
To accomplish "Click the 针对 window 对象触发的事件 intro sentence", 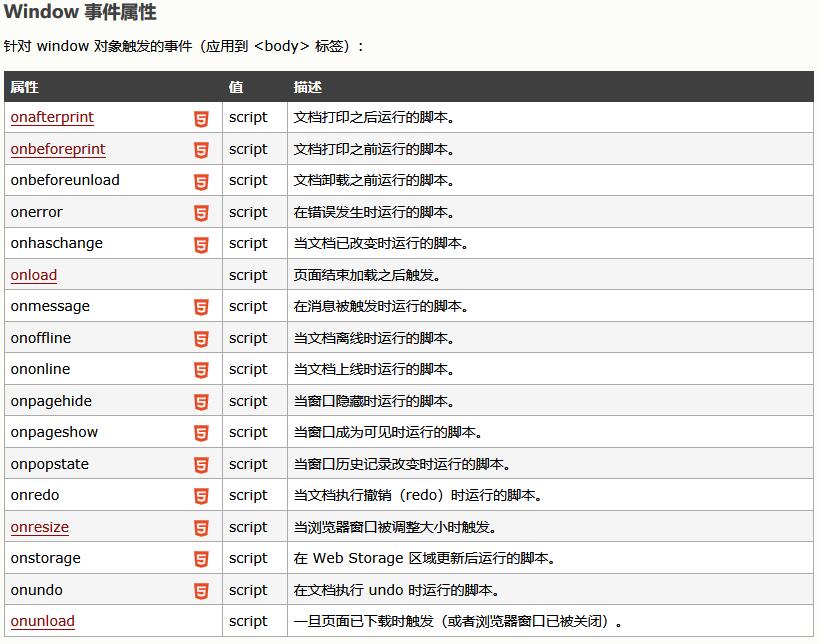I will point(184,46).
